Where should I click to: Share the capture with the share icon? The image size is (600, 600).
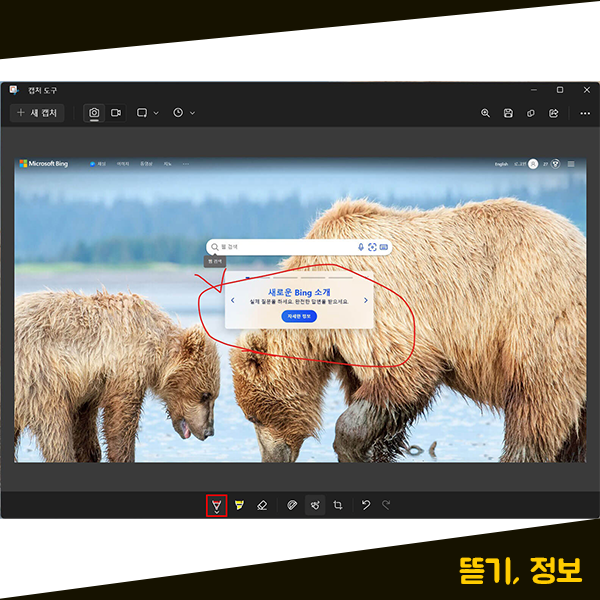(x=553, y=113)
